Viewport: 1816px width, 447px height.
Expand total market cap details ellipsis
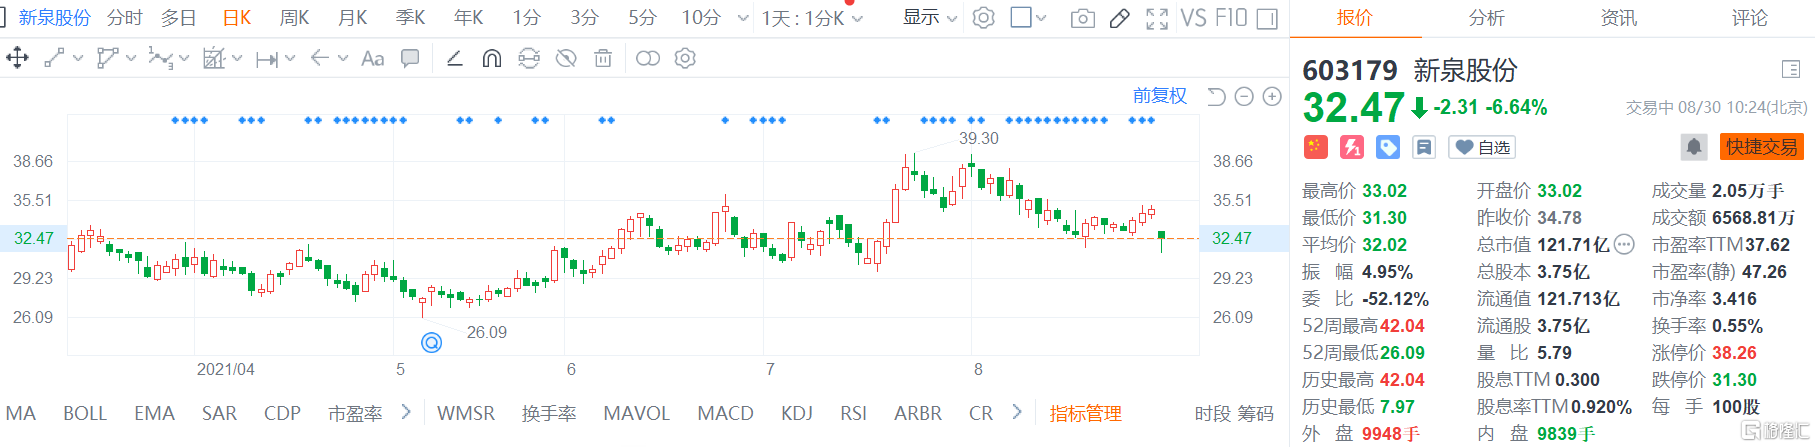coord(1624,244)
